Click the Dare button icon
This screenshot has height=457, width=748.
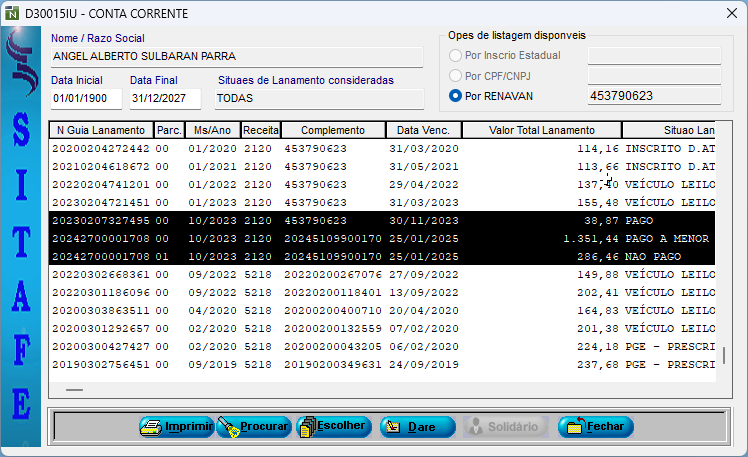393,427
